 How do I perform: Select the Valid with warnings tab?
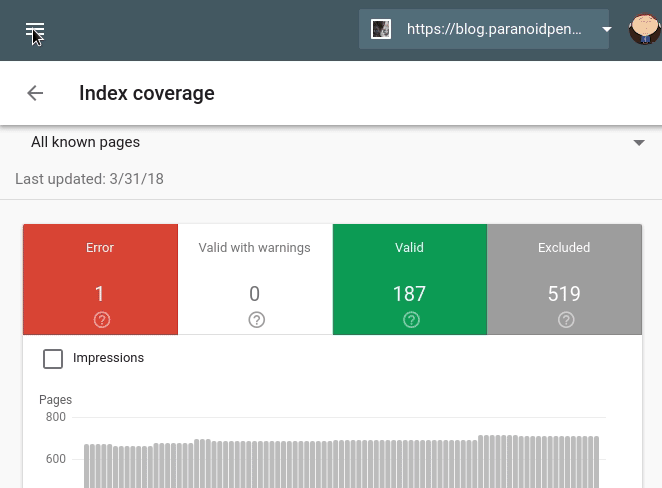[x=255, y=279]
